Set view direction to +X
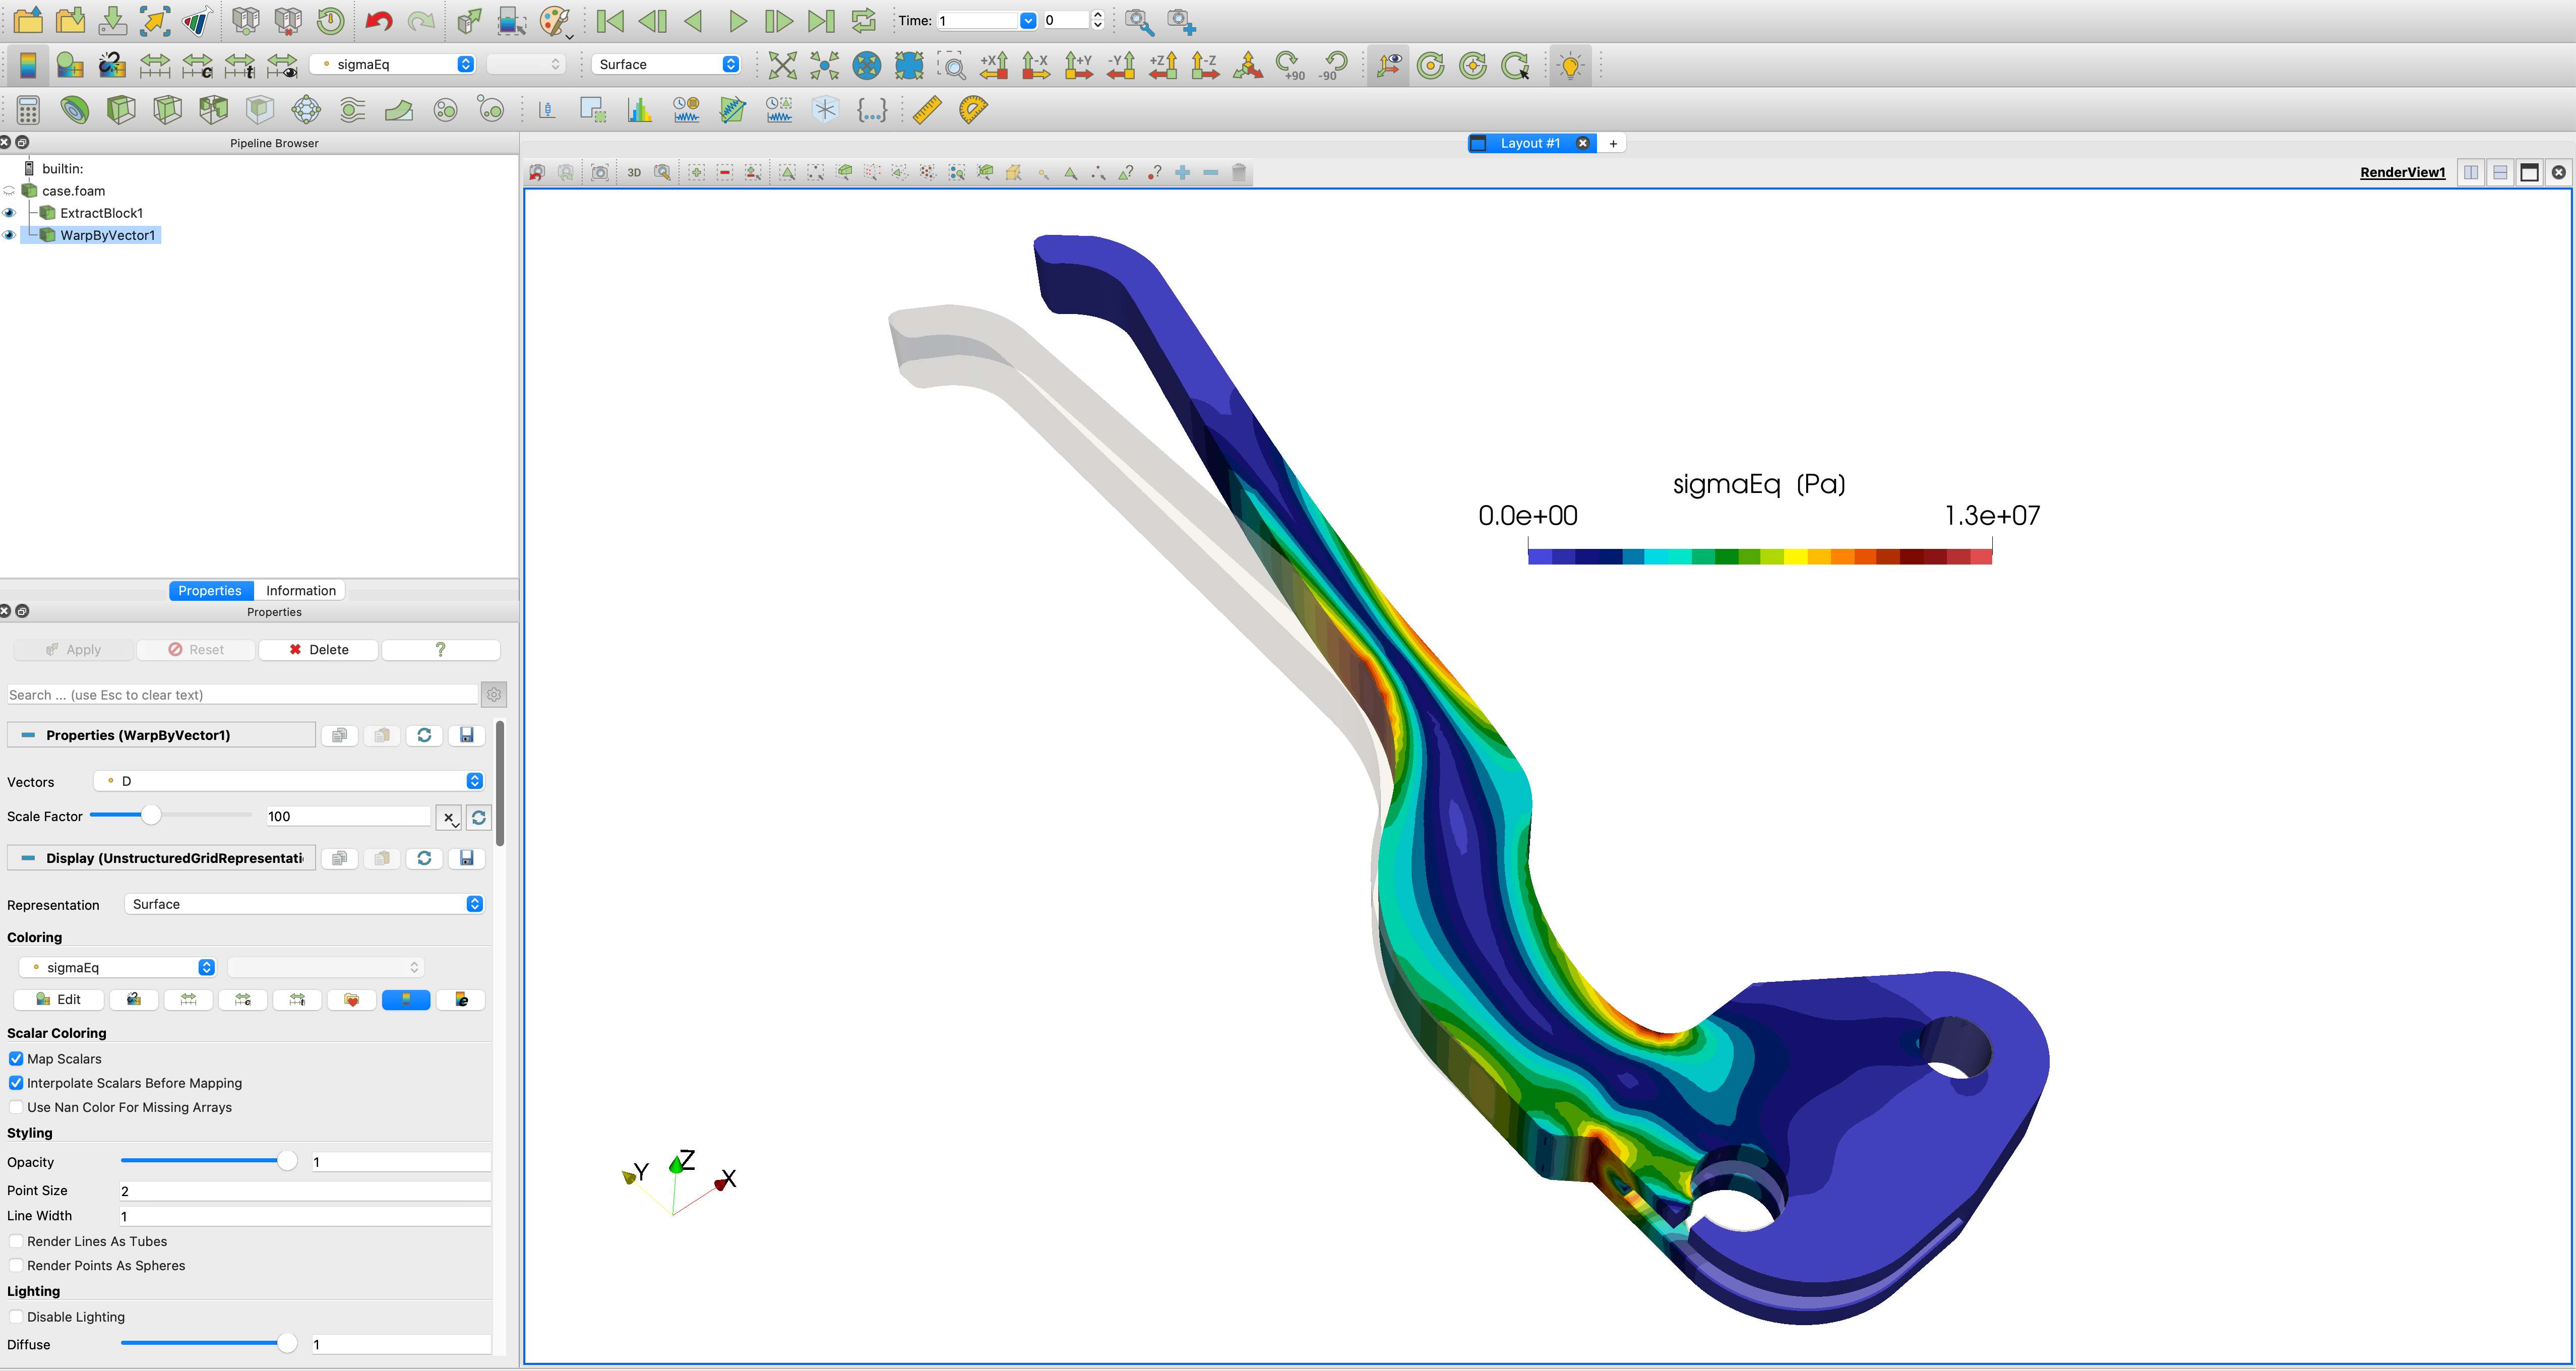The height and width of the screenshot is (1371, 2576). 994,65
